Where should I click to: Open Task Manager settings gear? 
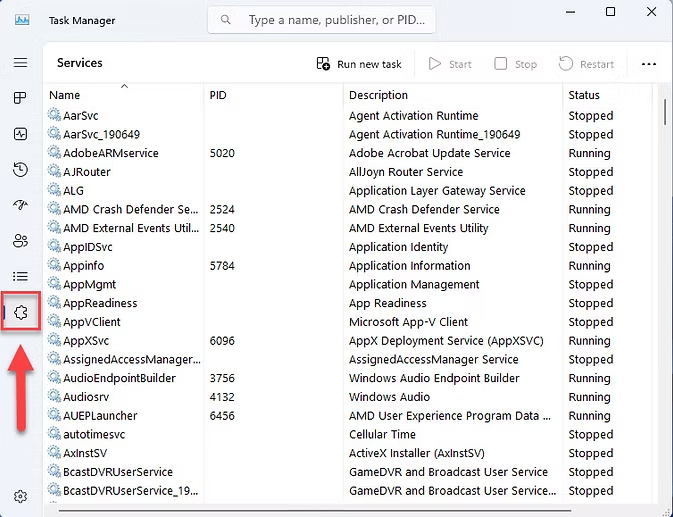tap(20, 496)
